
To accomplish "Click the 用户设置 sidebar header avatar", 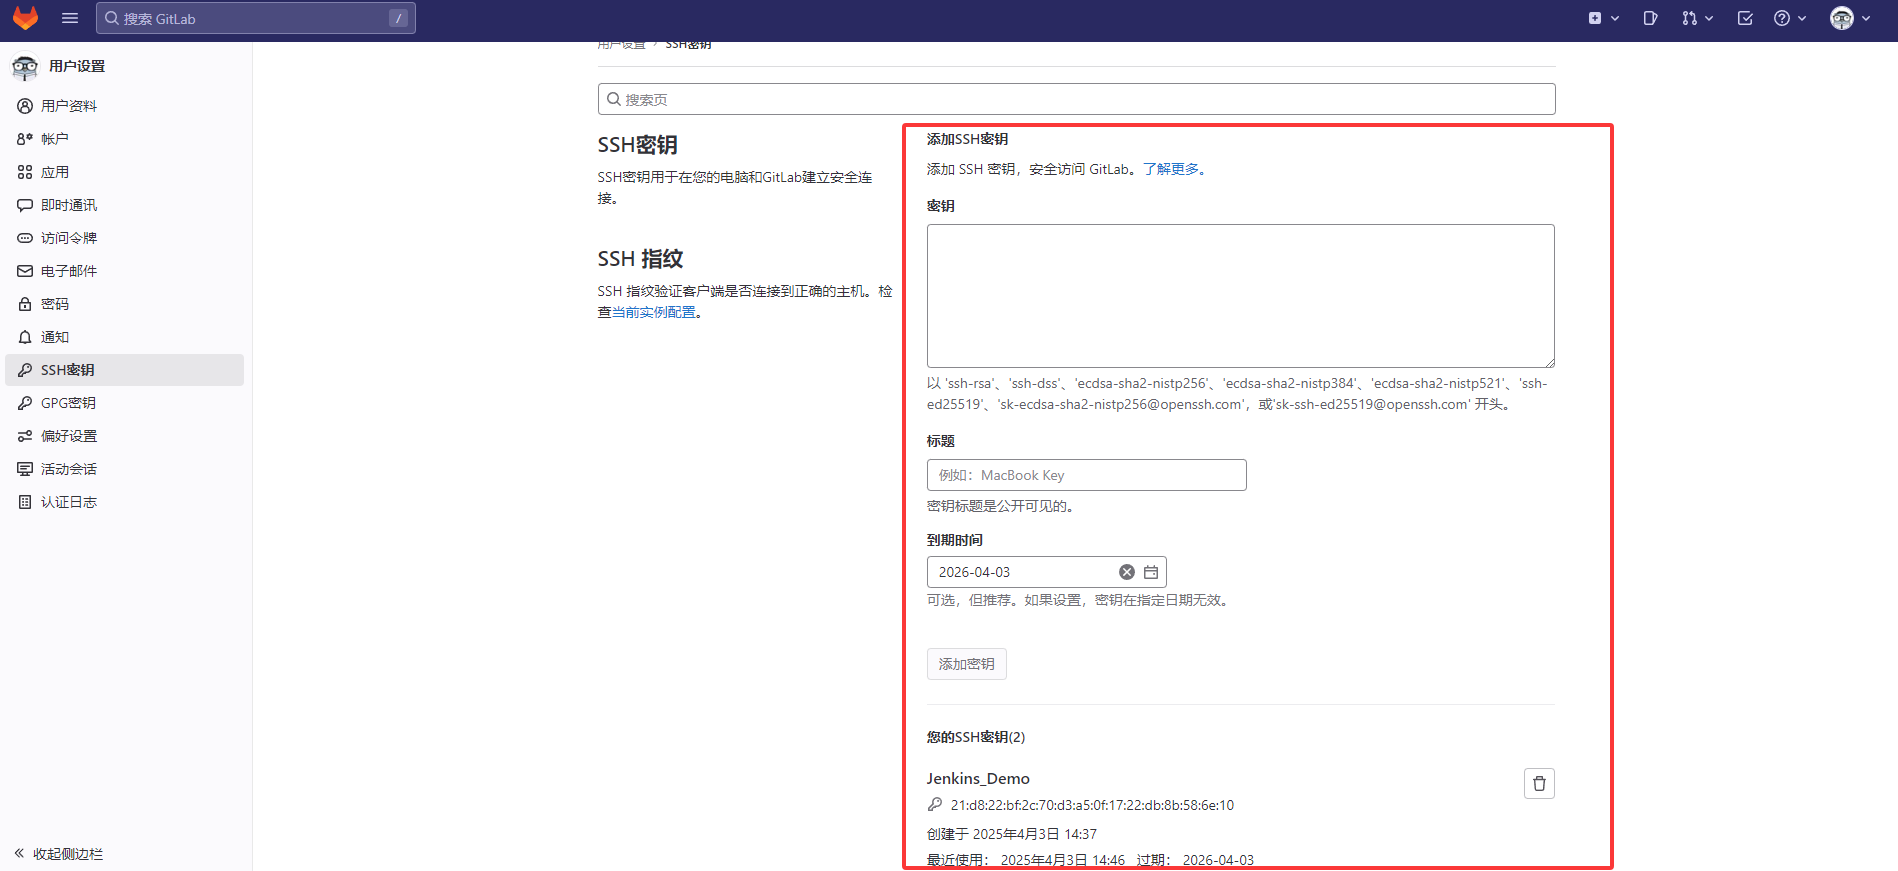I will coord(25,66).
